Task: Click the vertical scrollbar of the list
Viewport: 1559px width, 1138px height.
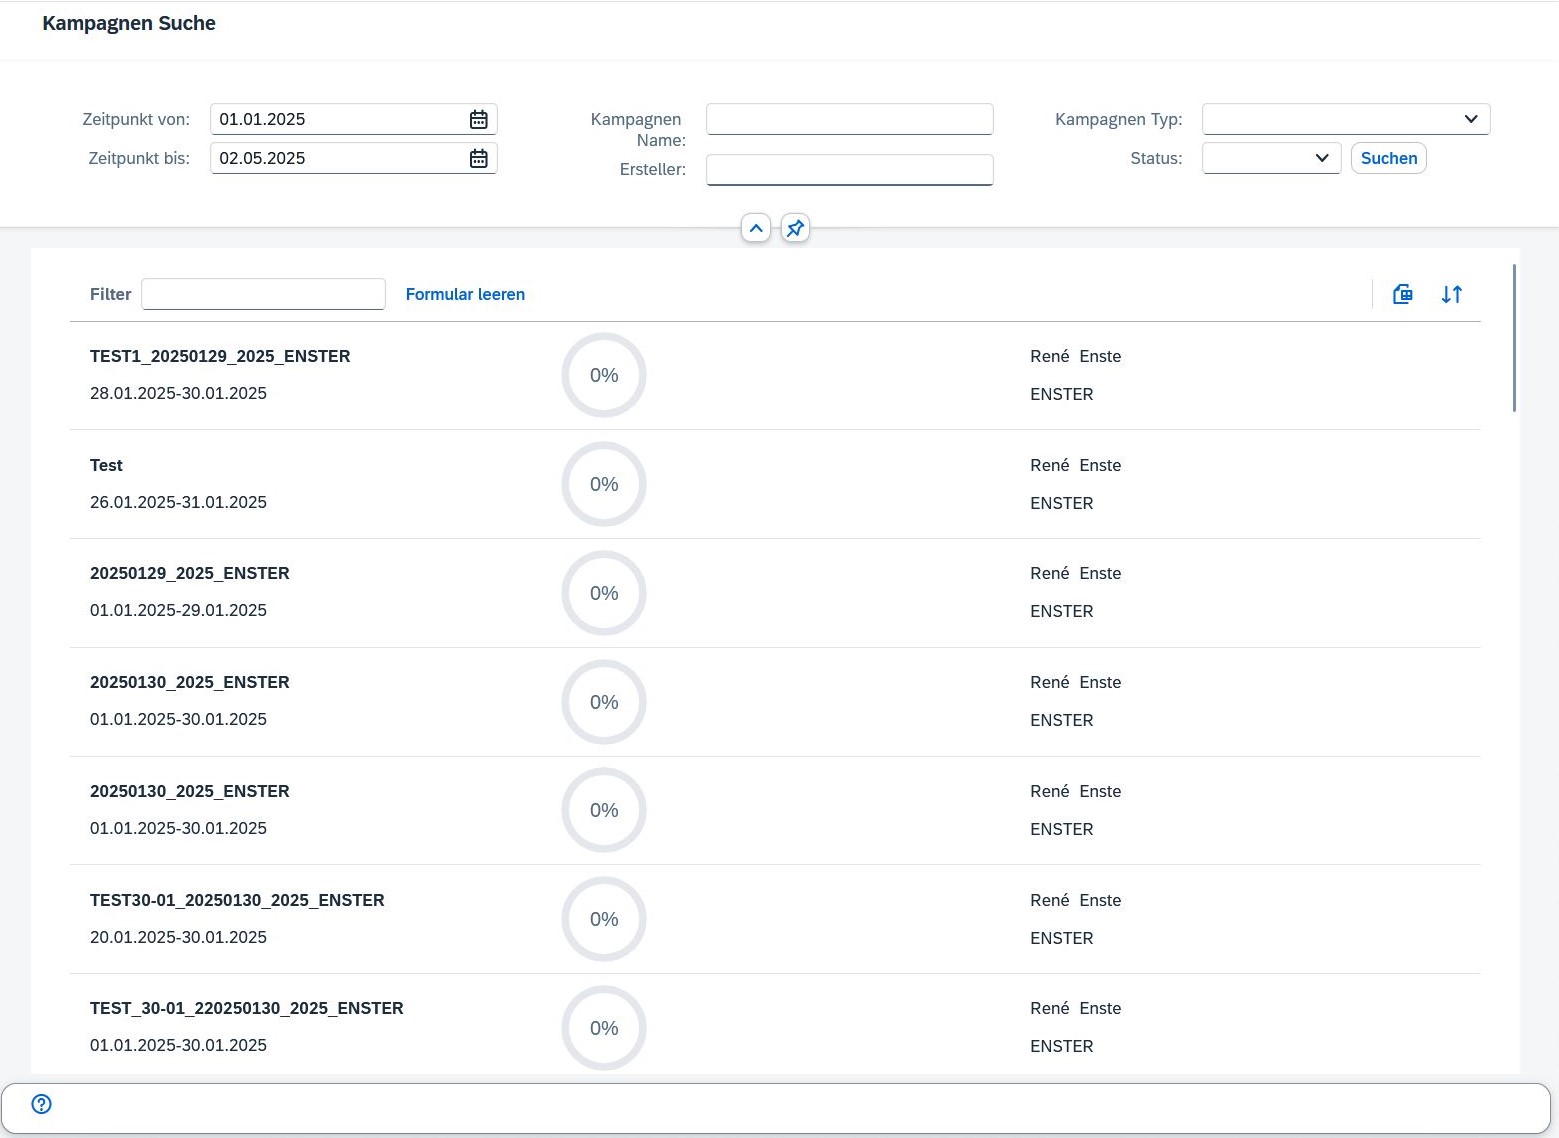Action: click(1514, 338)
